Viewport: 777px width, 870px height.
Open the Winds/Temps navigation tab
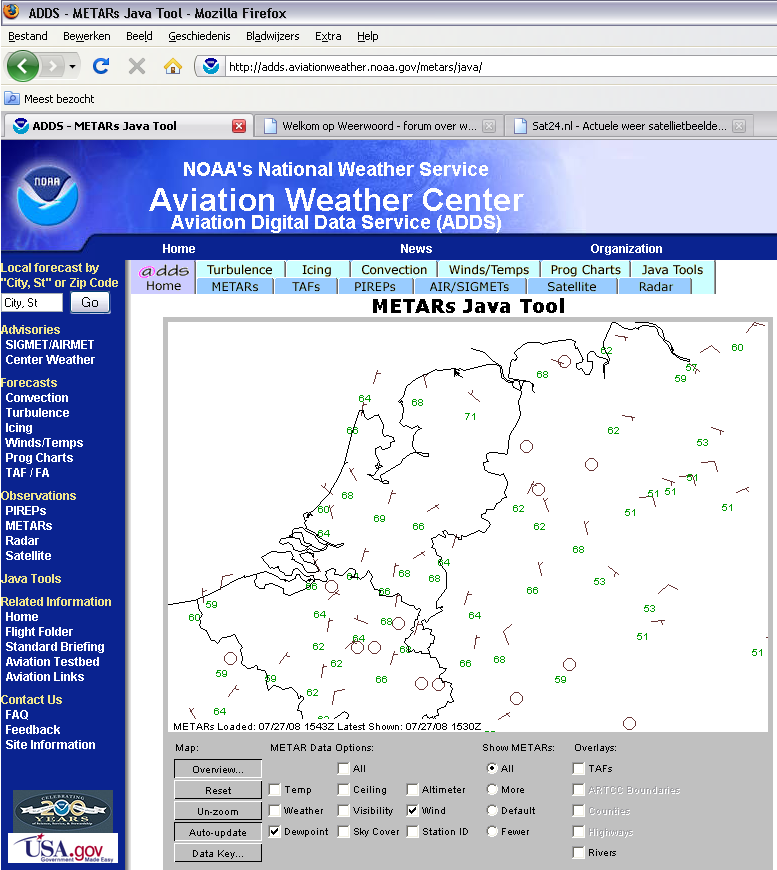tap(489, 270)
